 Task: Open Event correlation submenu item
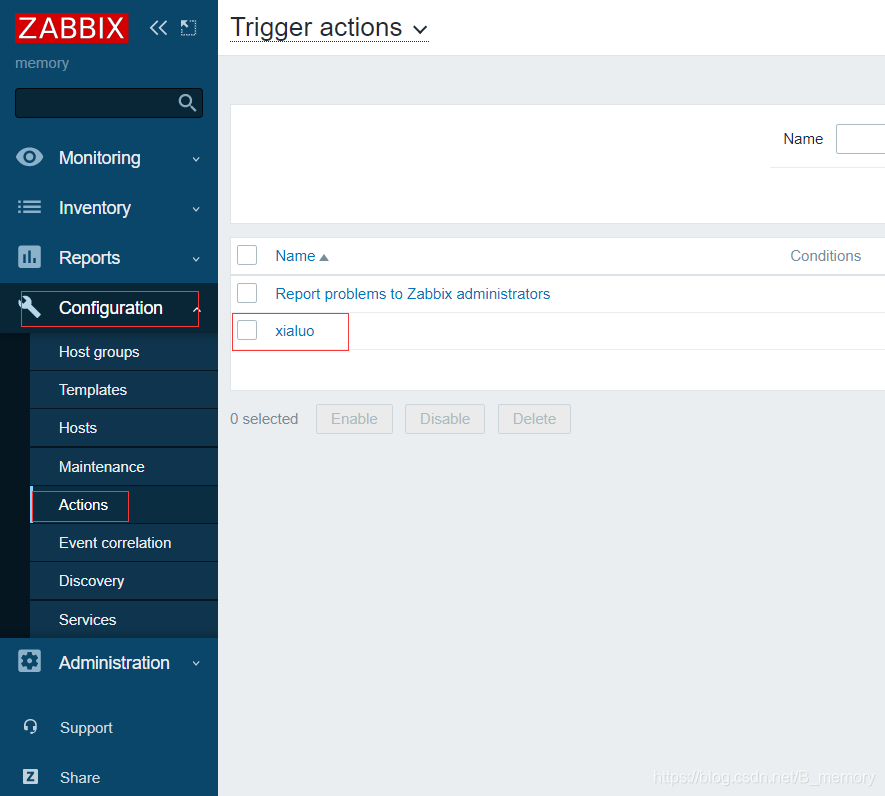(x=124, y=543)
